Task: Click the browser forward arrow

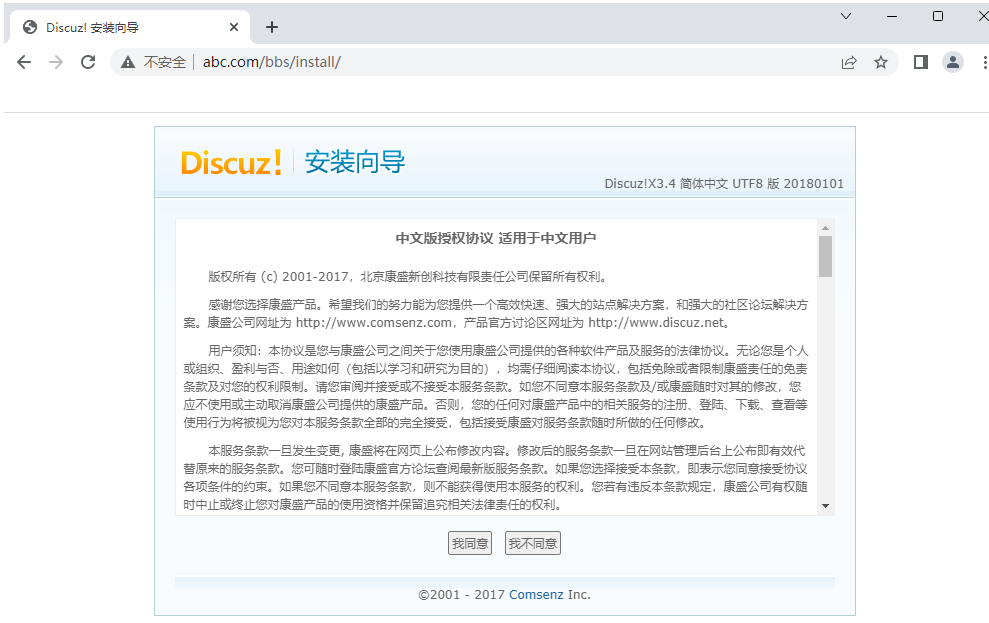Action: click(x=56, y=62)
